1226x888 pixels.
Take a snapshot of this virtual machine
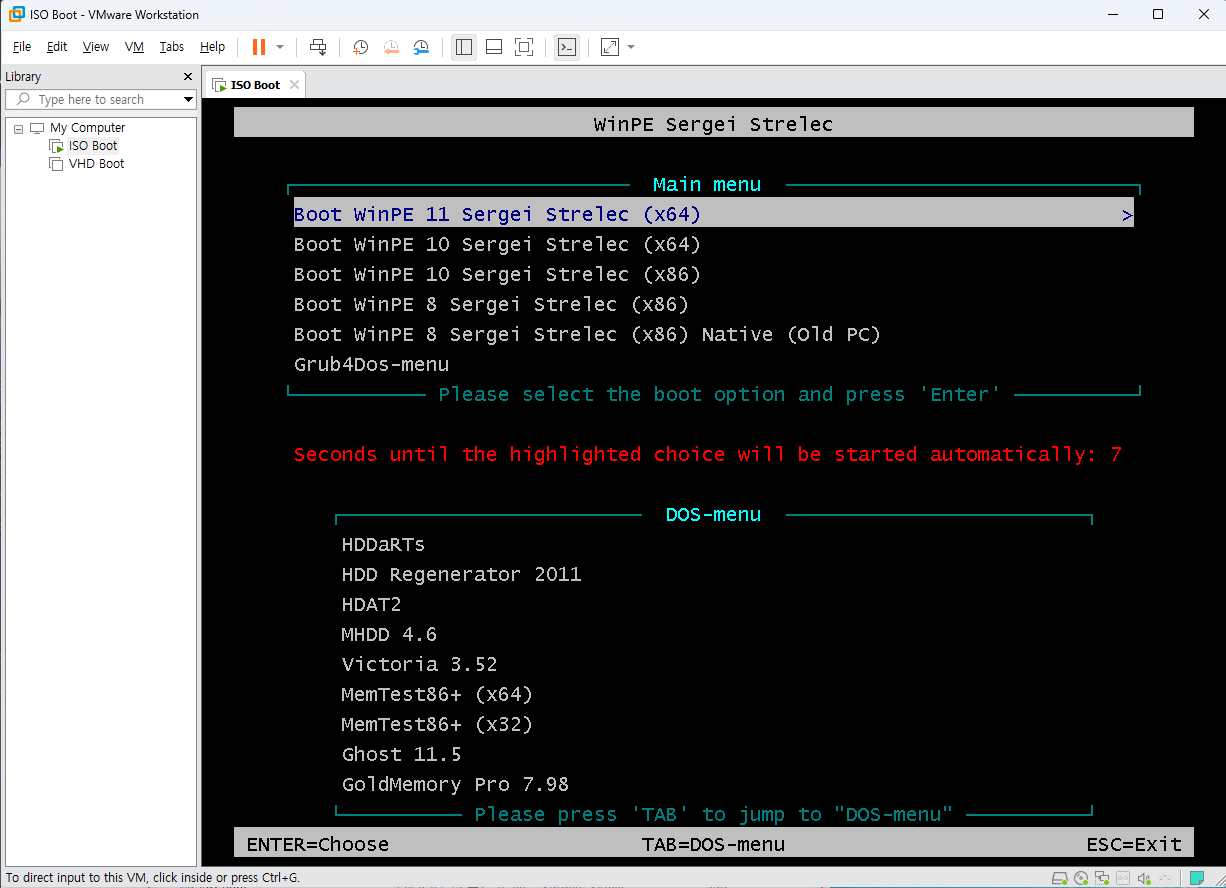(361, 47)
